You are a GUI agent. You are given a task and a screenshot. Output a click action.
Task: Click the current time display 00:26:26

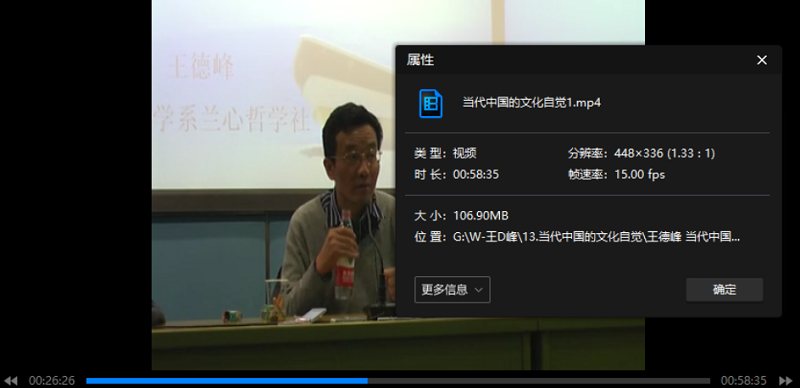pyautogui.click(x=52, y=381)
